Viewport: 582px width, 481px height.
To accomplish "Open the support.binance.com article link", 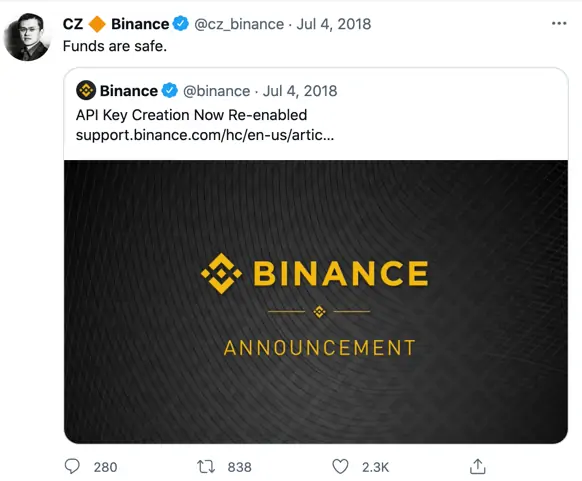I will point(205,135).
